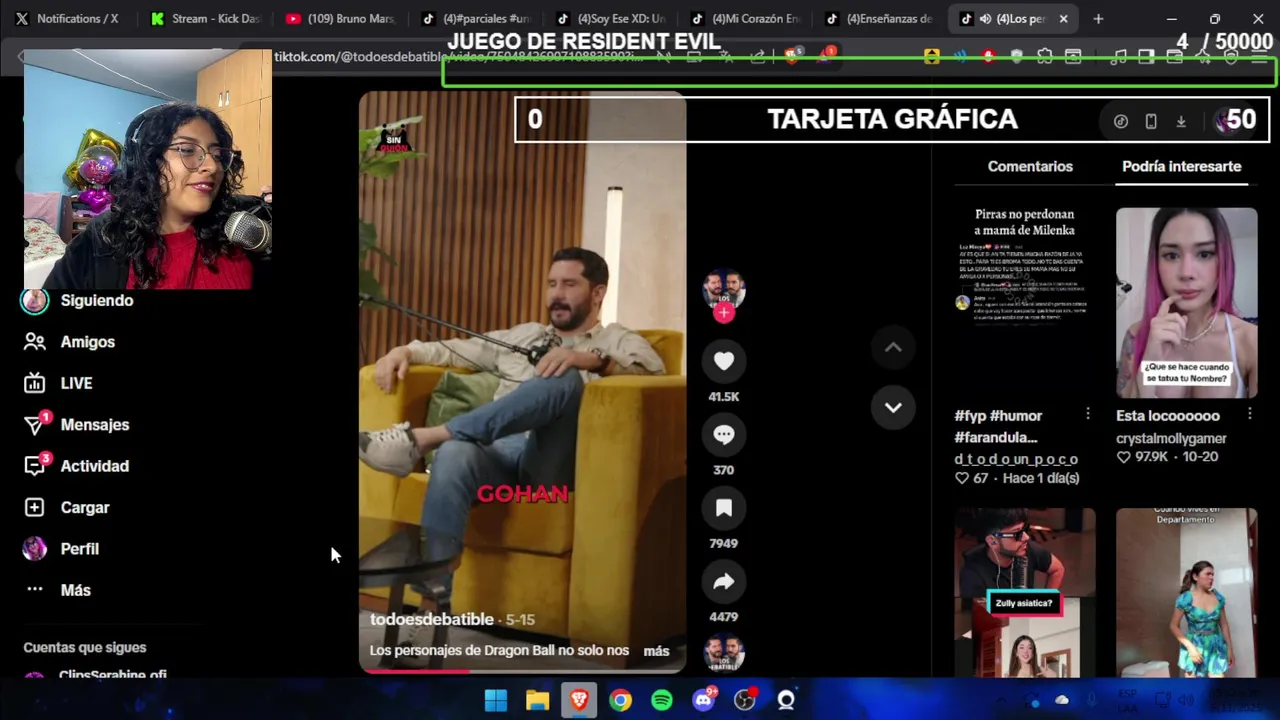1280x720 pixels.
Task: Open the Cuando vives en Departamento video thumbnail
Action: (1187, 592)
